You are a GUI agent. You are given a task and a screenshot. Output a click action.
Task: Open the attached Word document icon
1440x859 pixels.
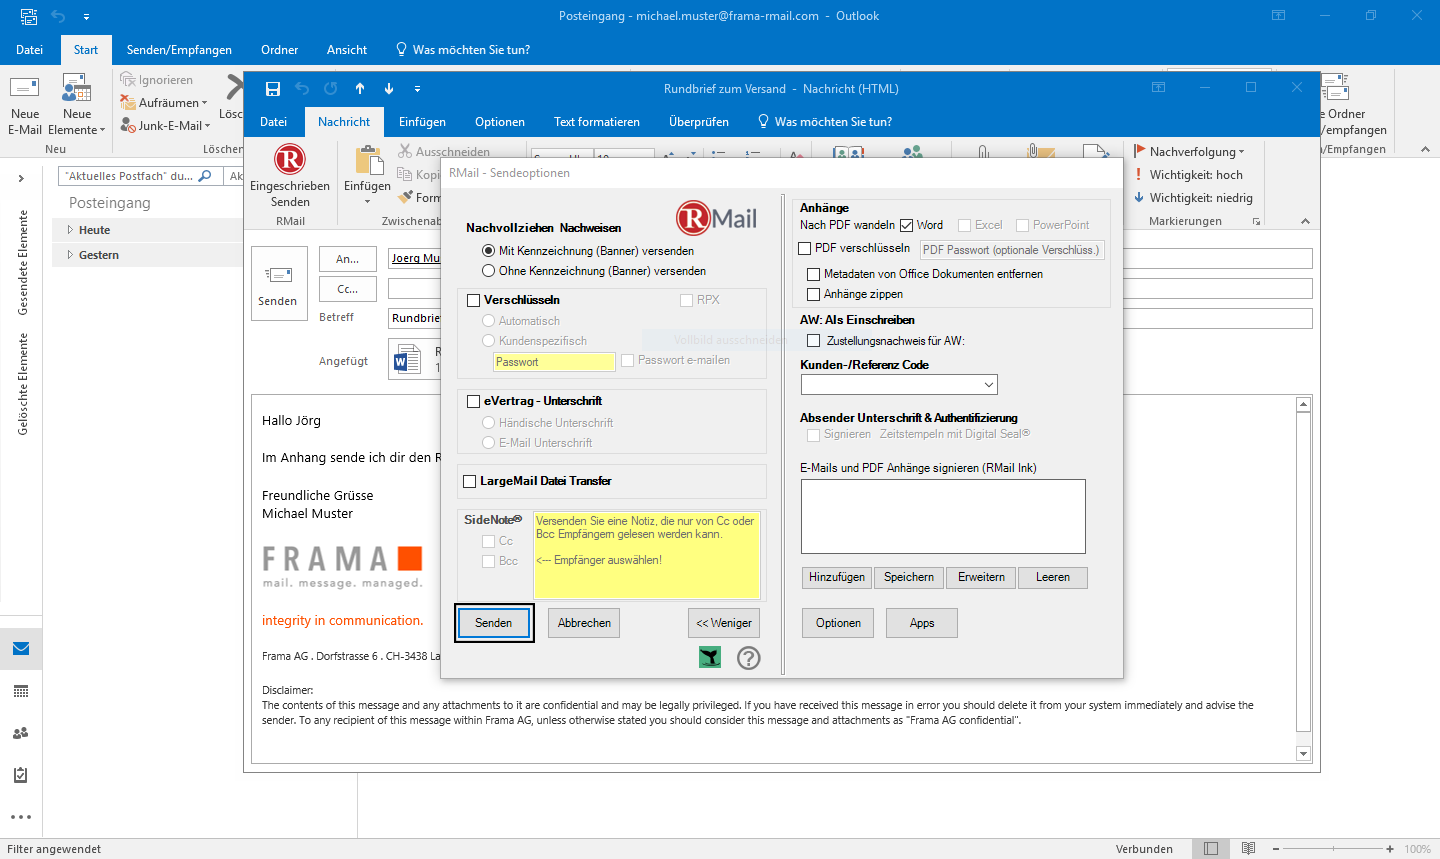[x=407, y=359]
